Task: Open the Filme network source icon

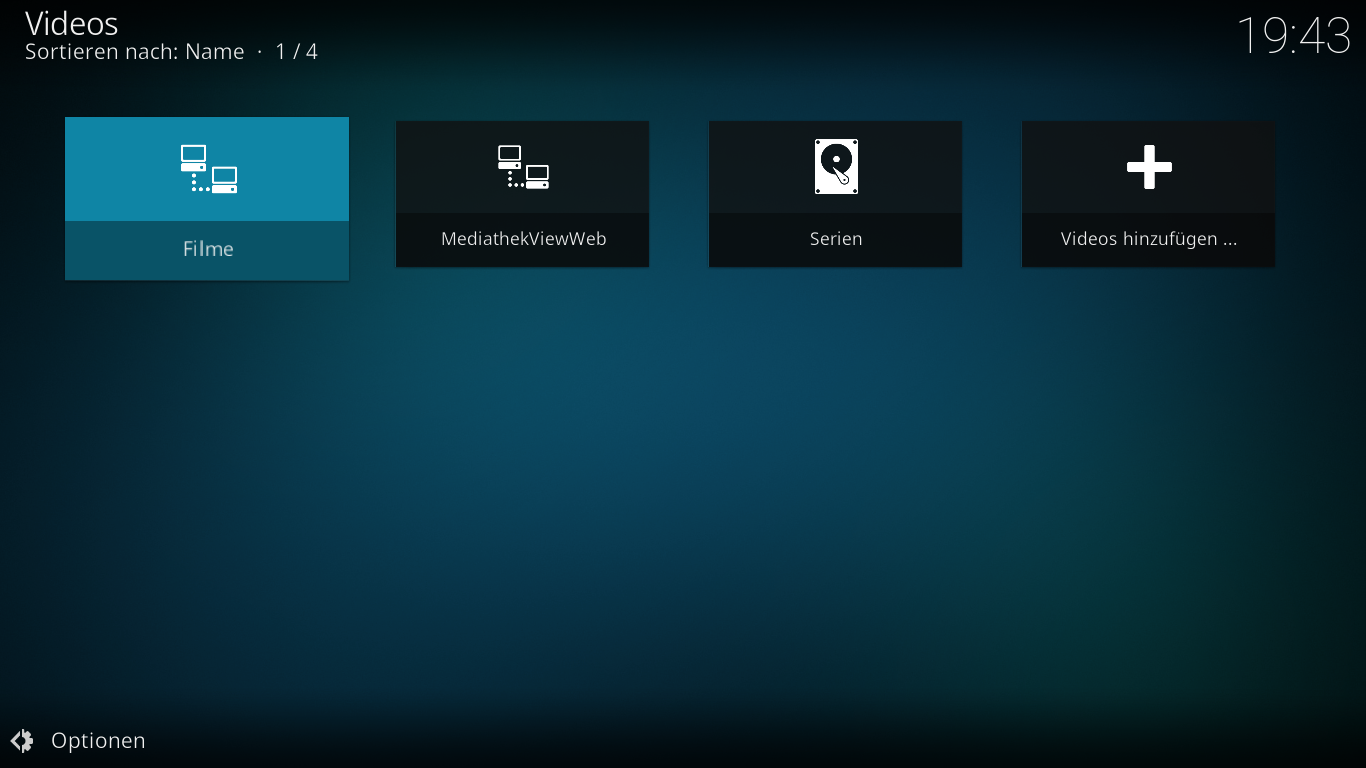Action: pos(208,169)
